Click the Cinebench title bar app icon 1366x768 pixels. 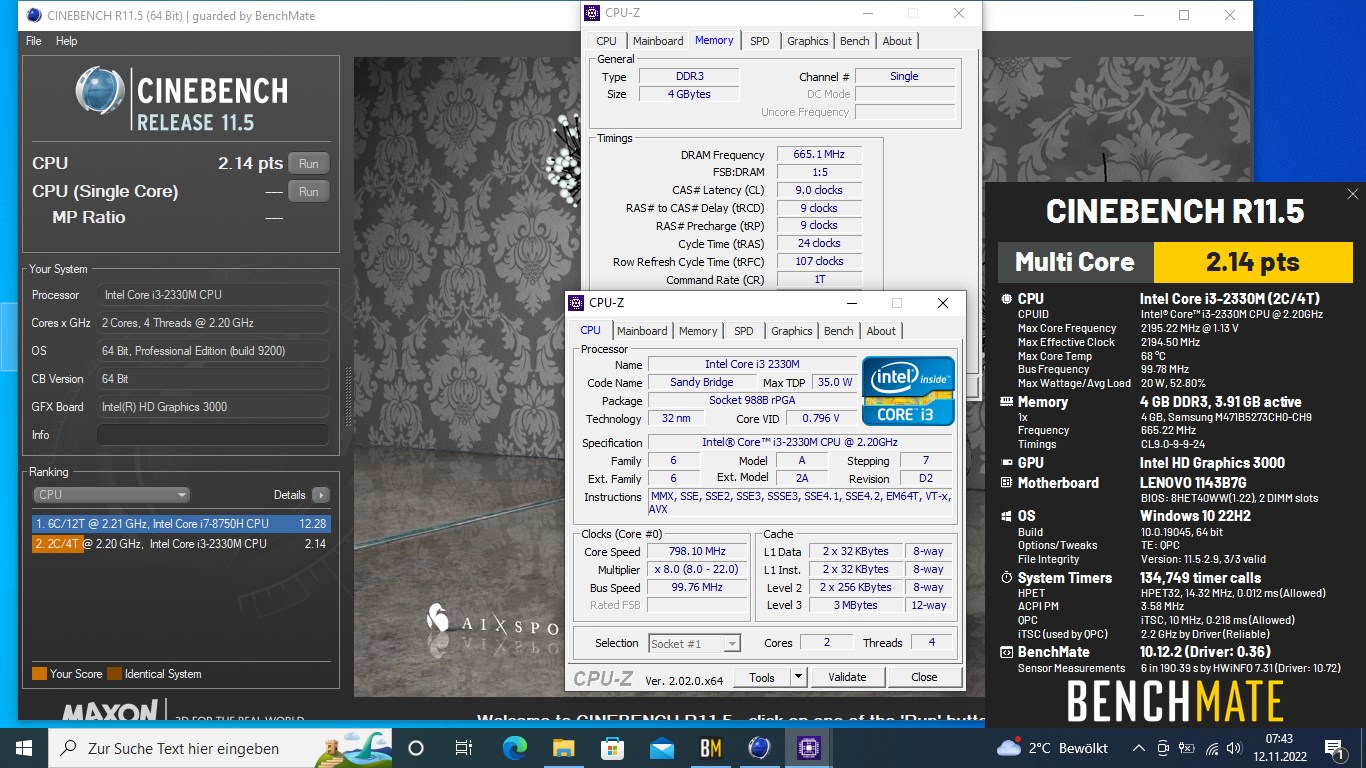pyautogui.click(x=34, y=15)
